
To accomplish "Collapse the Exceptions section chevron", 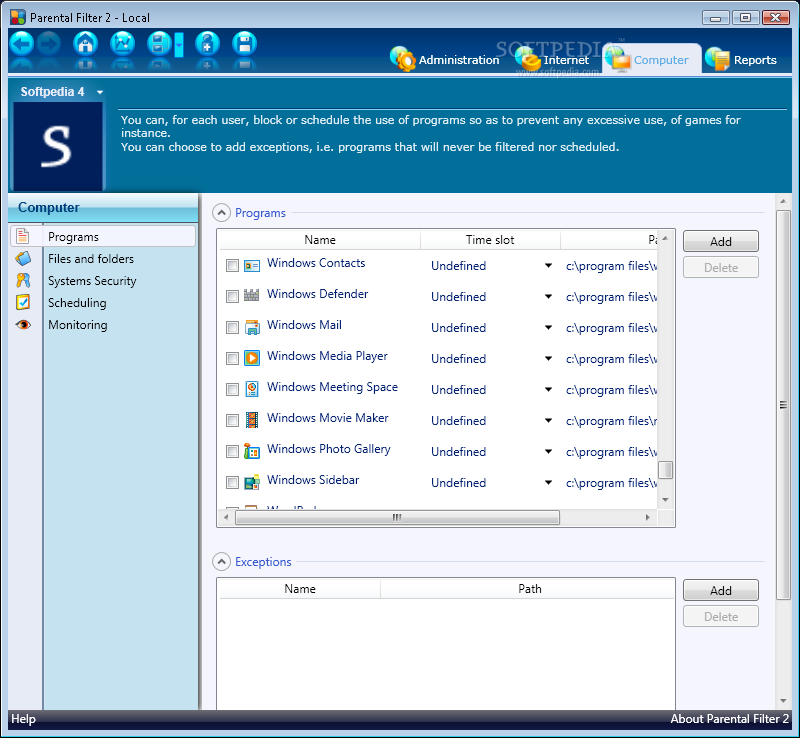I will click(221, 562).
